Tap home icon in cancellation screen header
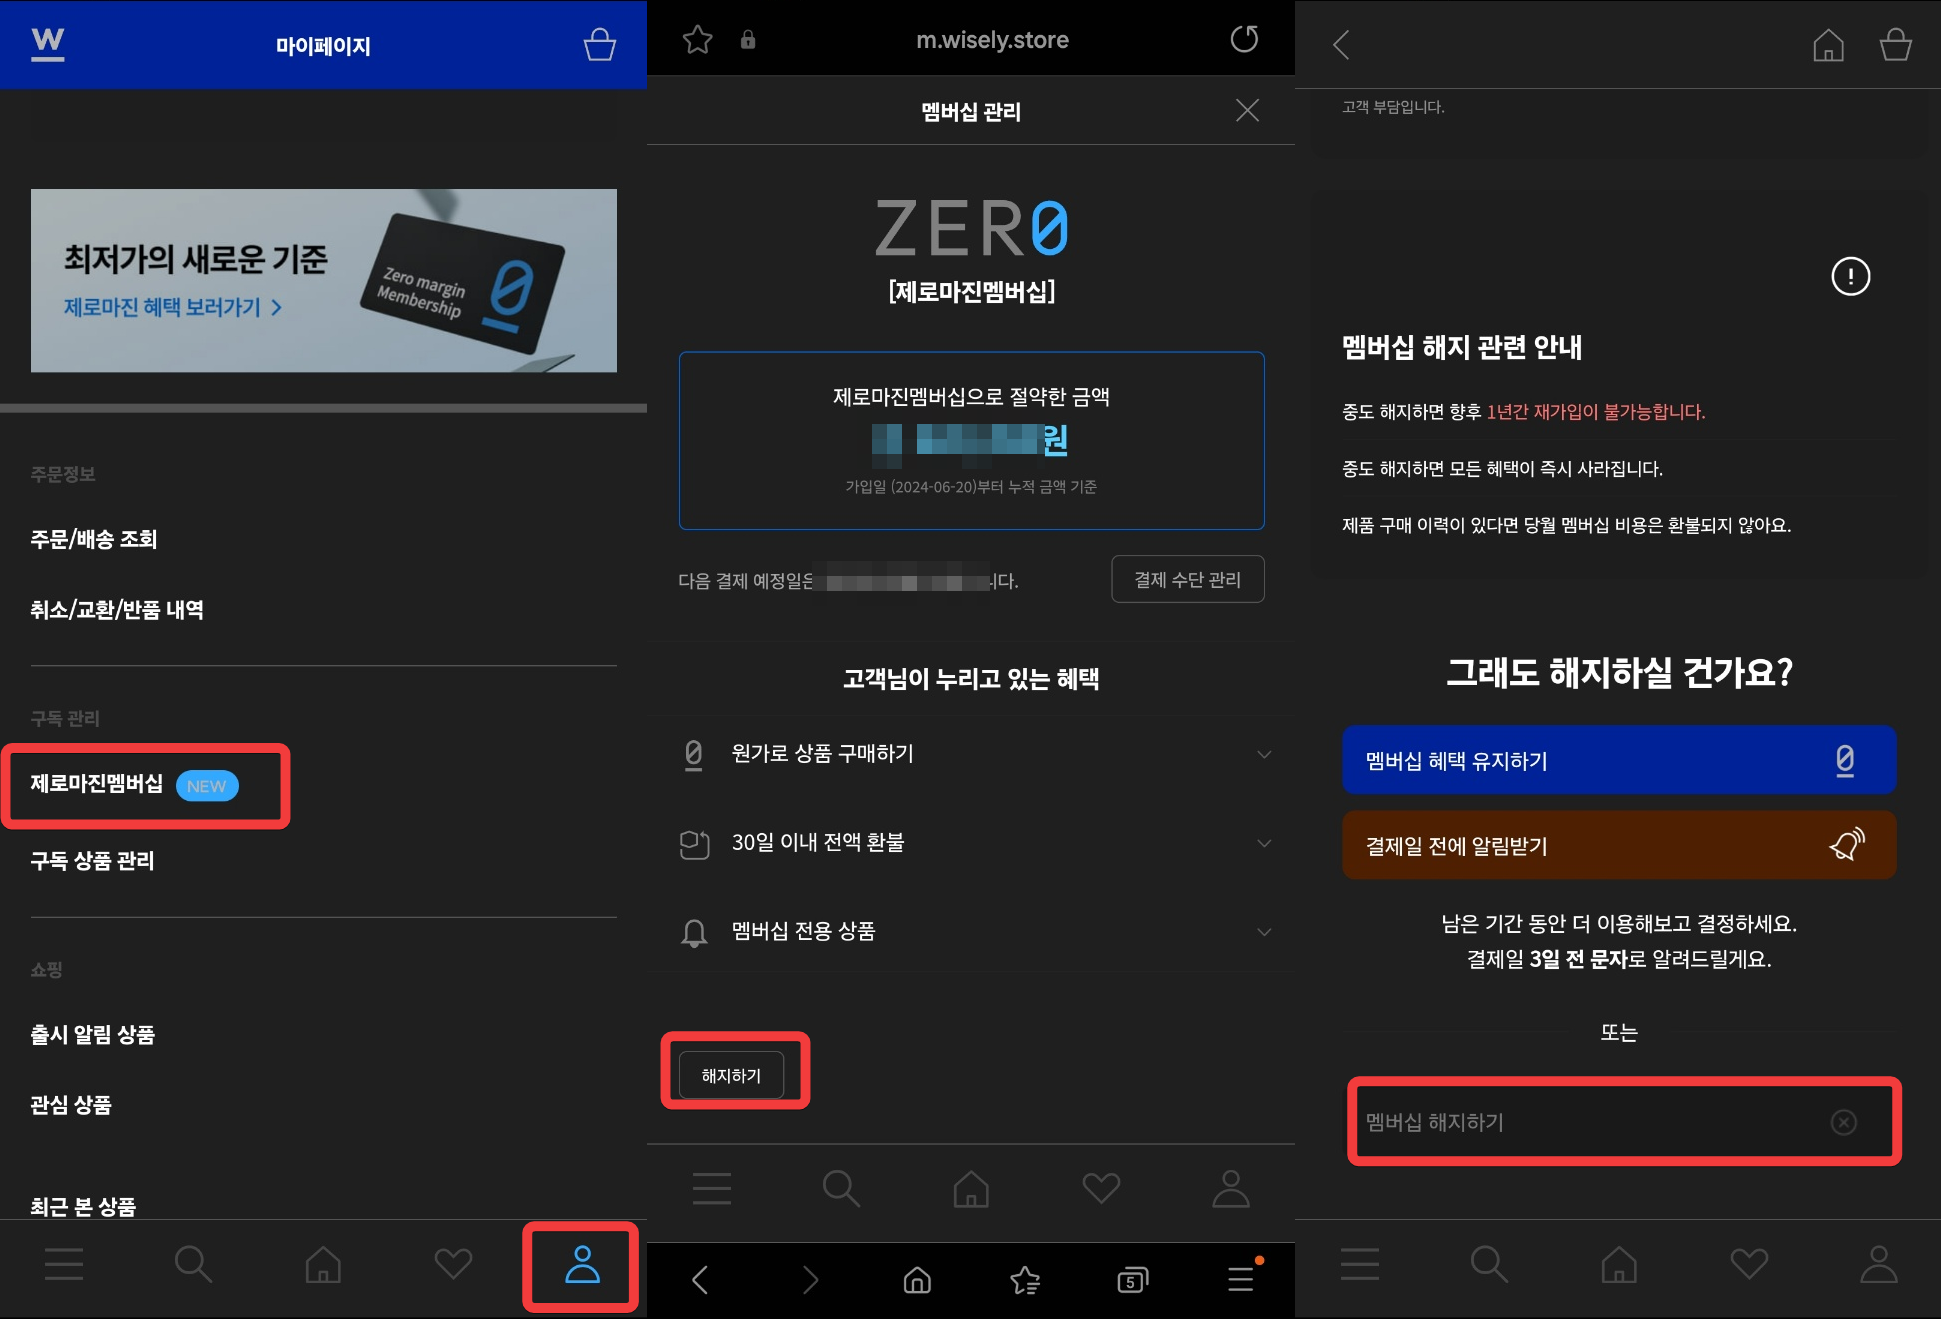Screen dimensions: 1941x1319 [1828, 45]
